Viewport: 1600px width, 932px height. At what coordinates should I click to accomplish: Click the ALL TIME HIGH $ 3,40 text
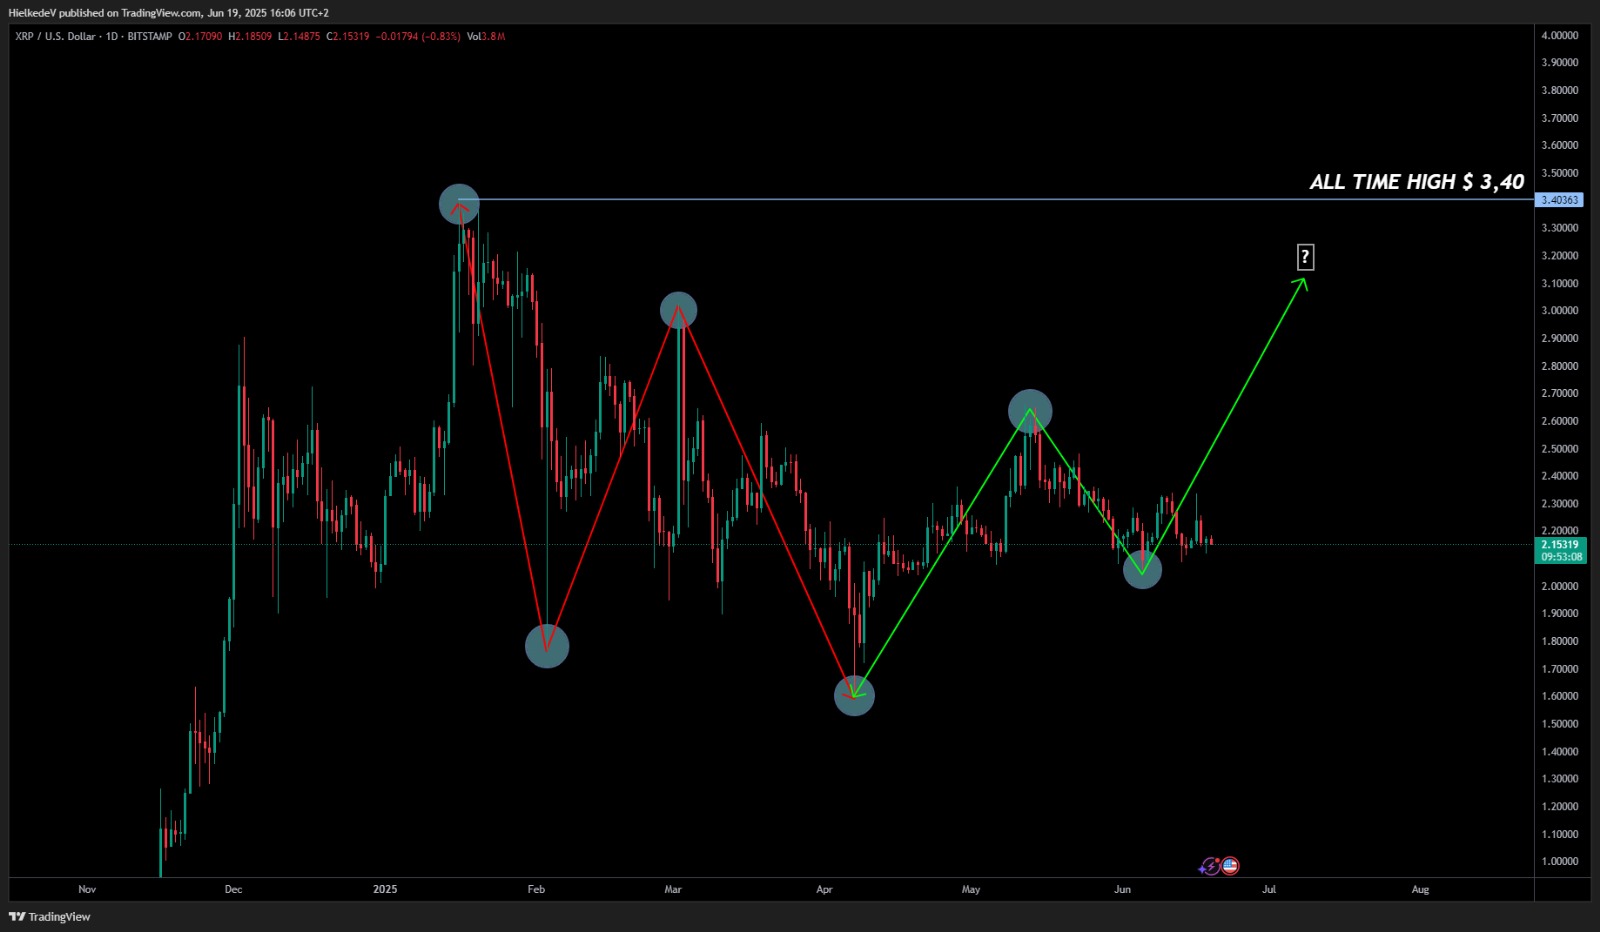point(1417,182)
